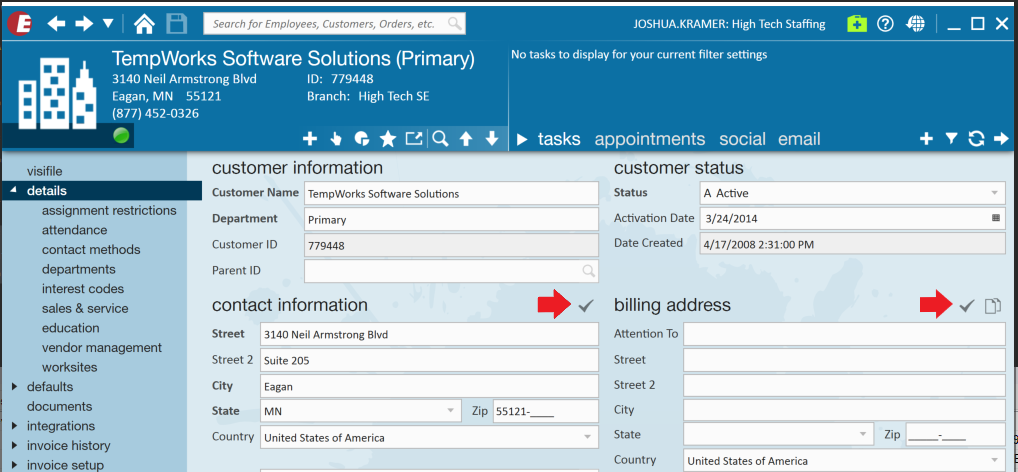Switch to the social tab

742,139
